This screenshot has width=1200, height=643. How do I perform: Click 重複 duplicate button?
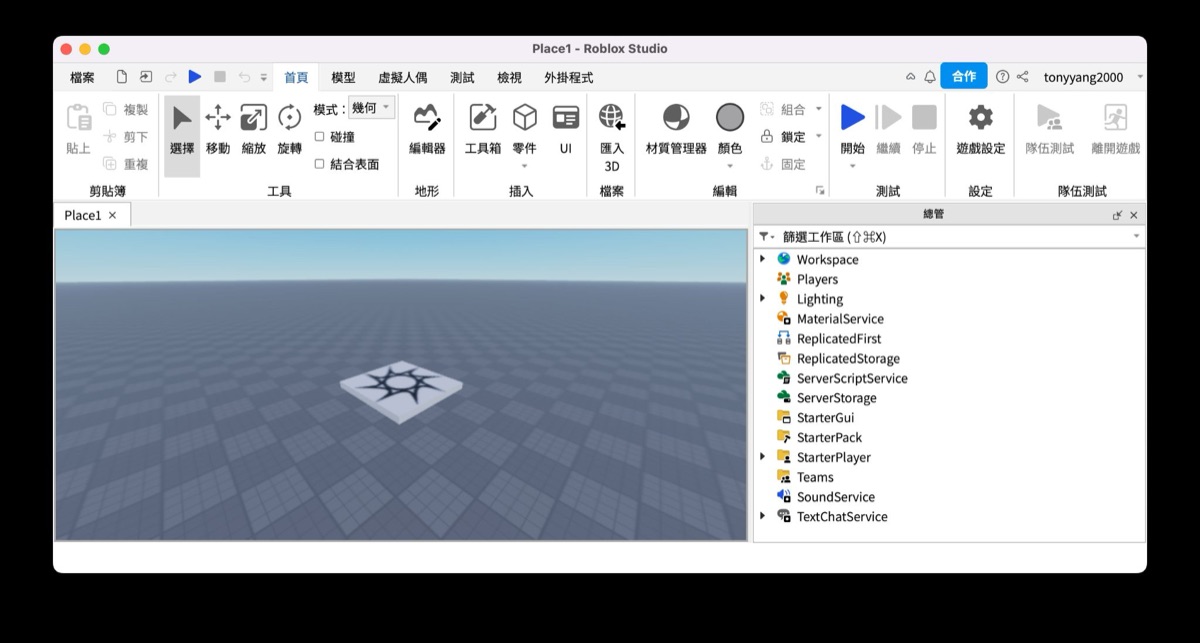tap(126, 163)
